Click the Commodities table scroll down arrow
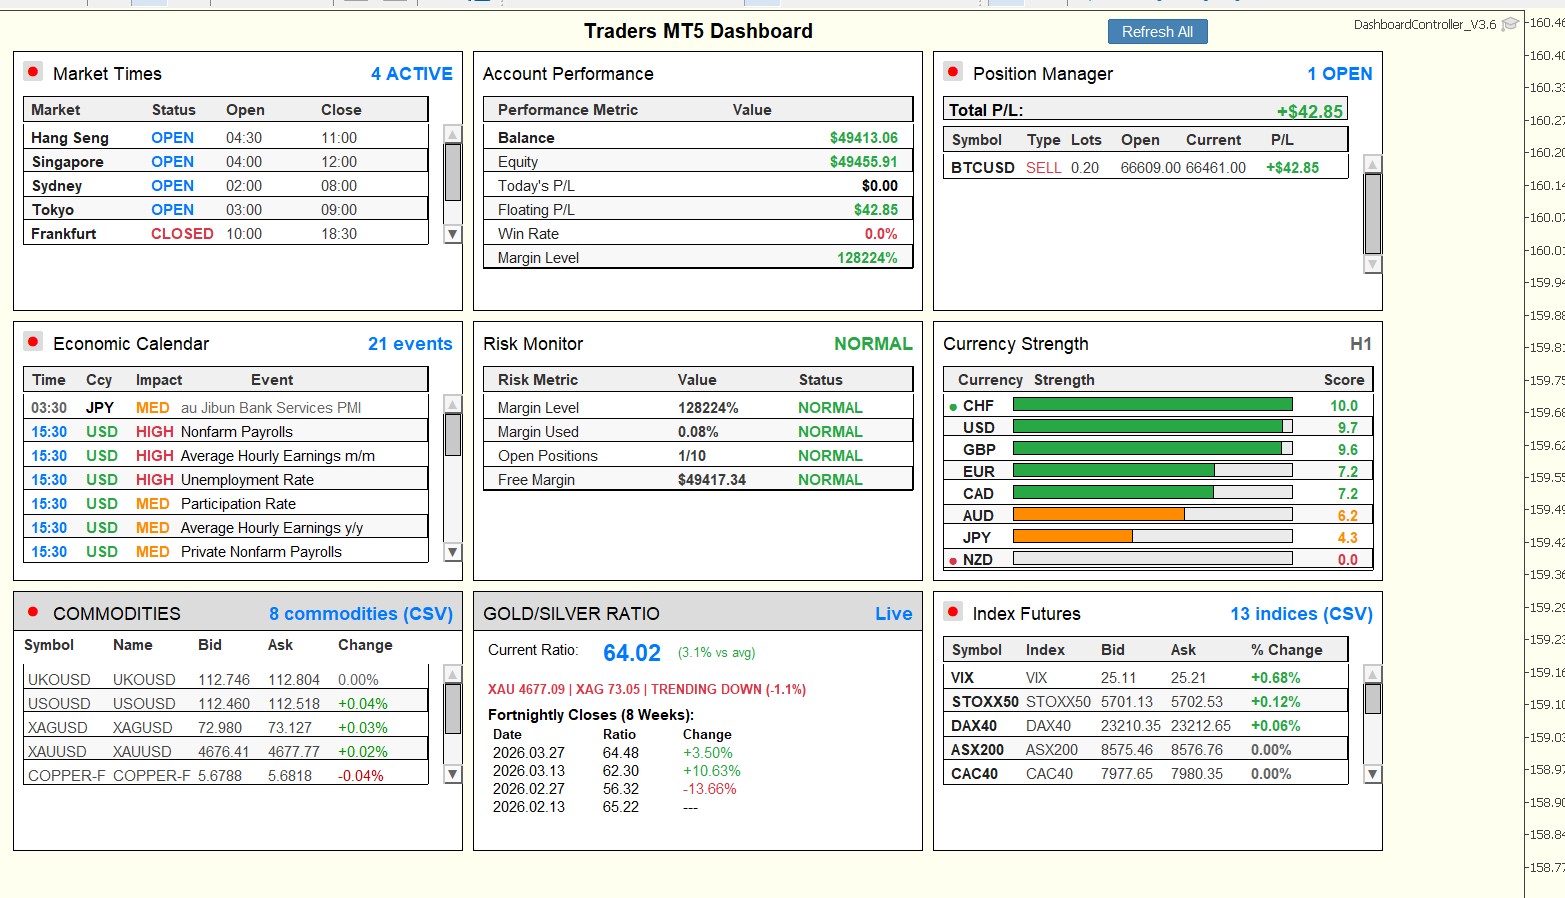 point(453,774)
